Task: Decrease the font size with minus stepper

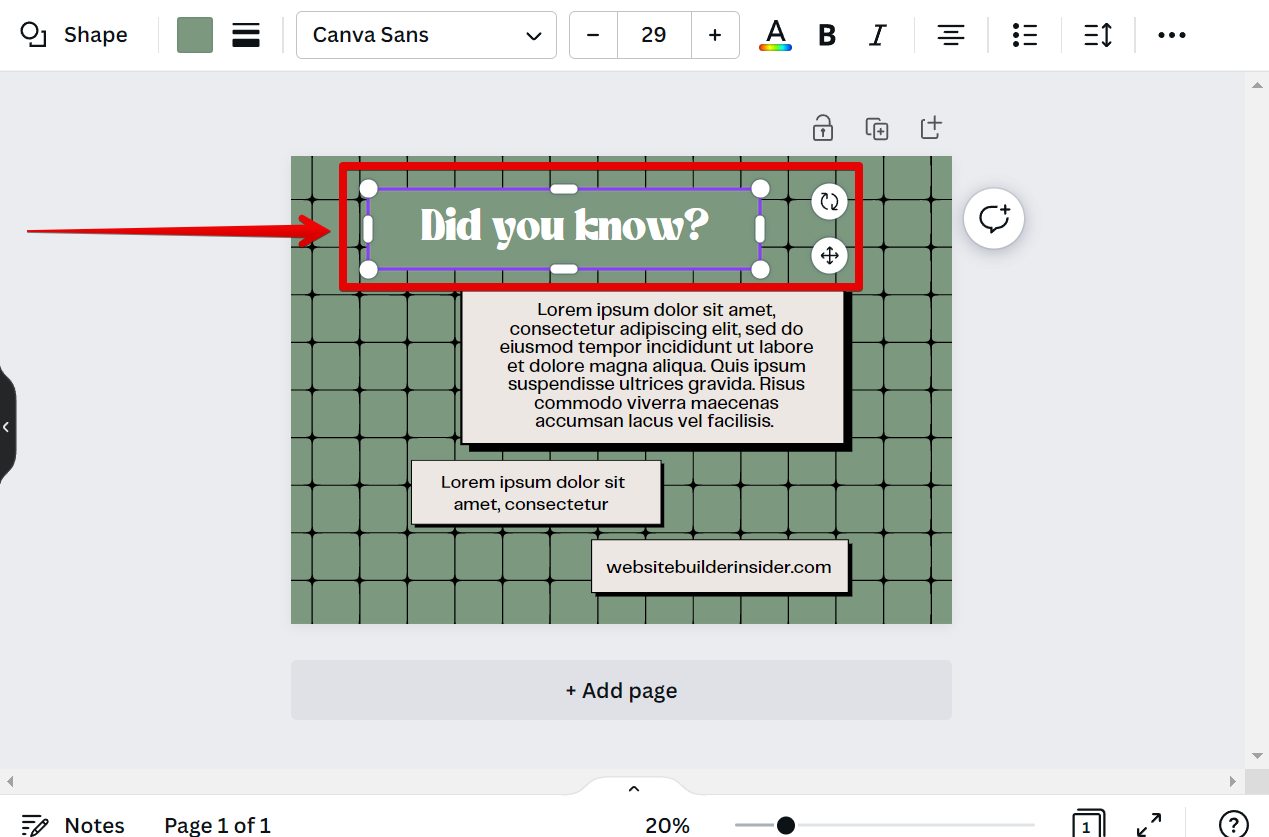Action: pos(592,34)
